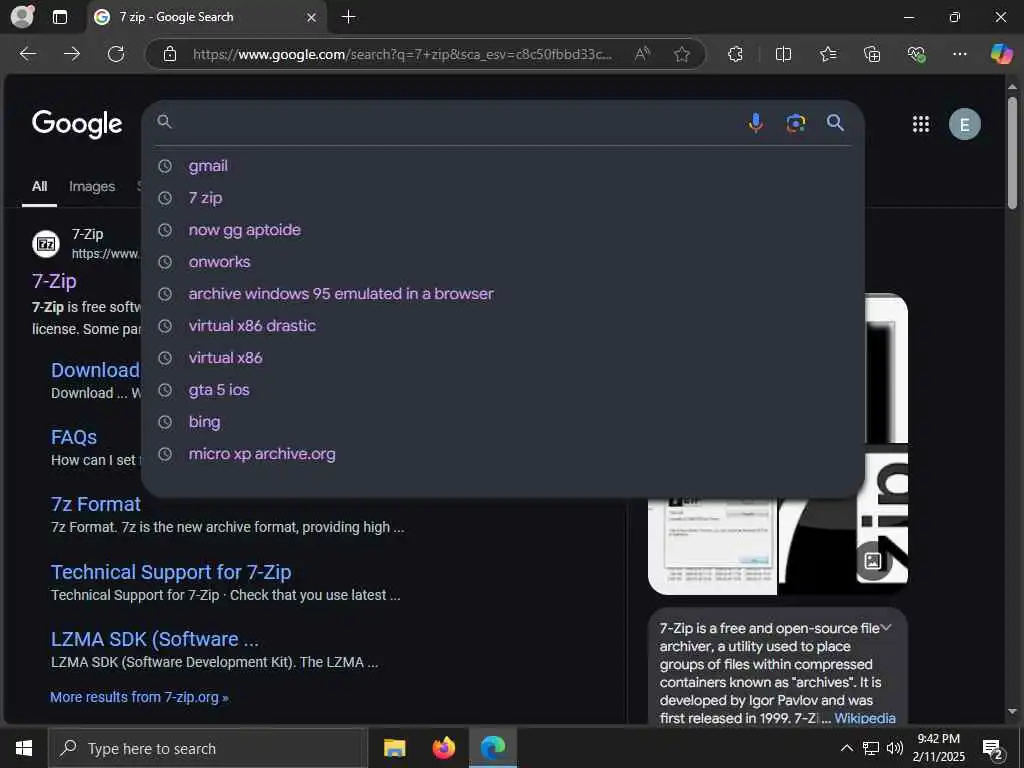Open the Wikipedia link in knowledge panel

pos(865,718)
